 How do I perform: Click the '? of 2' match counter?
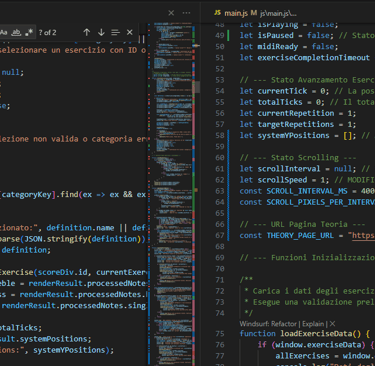47,32
